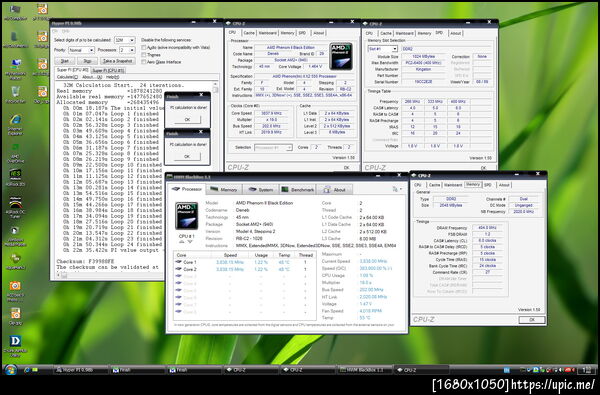This screenshot has width=600, height=395.
Task: Click the Start button in Hyper PI
Action: pos(65,61)
